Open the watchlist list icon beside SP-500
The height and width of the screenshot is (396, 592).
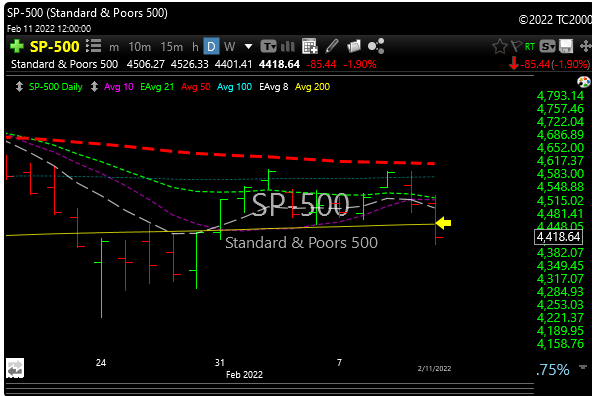(94, 46)
